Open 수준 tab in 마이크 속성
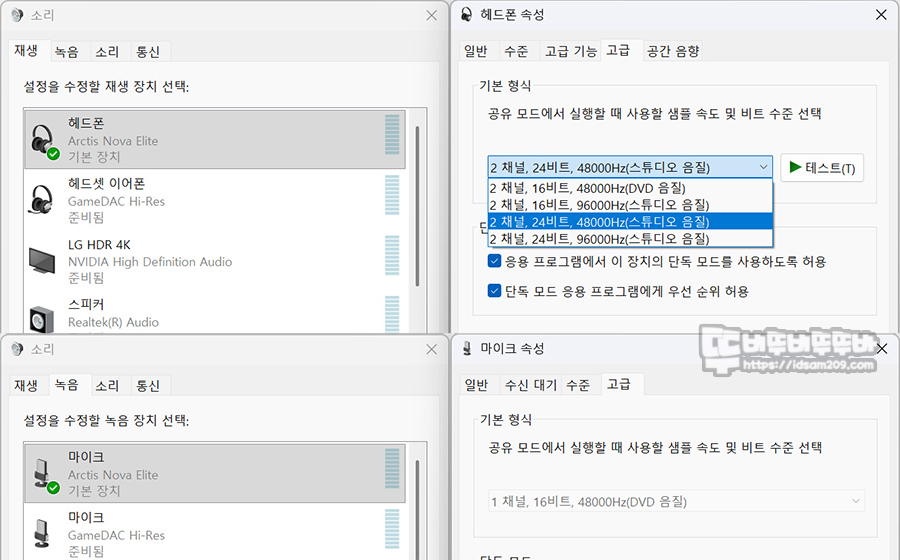 click(x=578, y=385)
